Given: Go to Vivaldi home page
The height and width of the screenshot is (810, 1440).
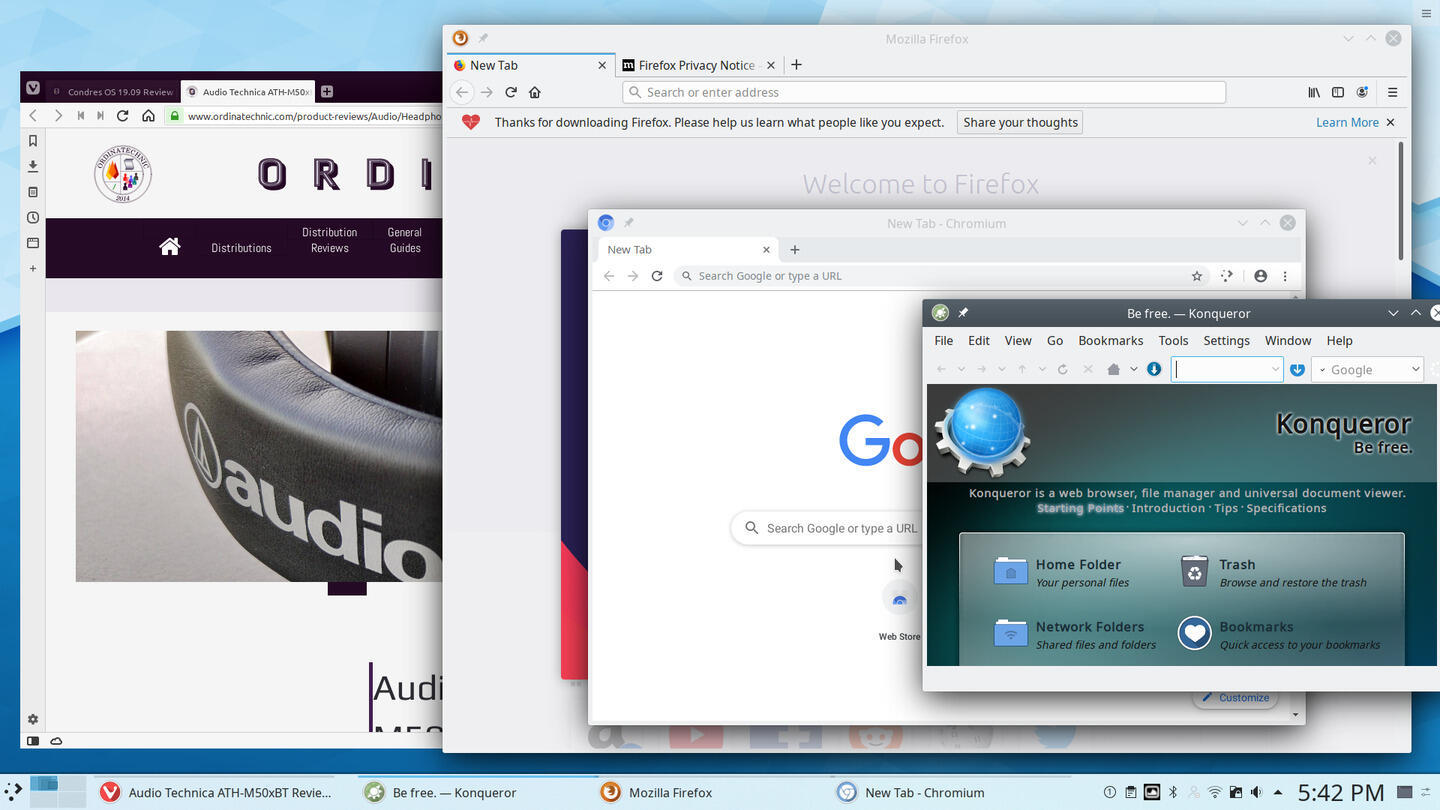Looking at the screenshot, I should [x=148, y=116].
